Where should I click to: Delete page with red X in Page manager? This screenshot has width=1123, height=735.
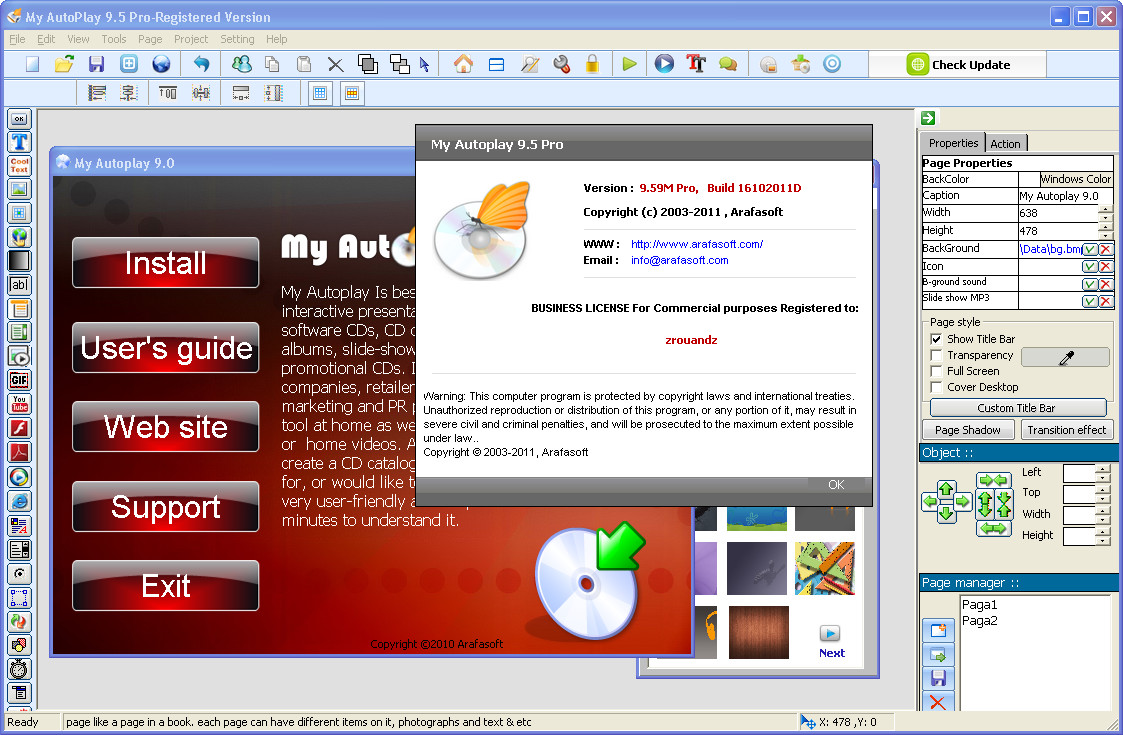938,703
